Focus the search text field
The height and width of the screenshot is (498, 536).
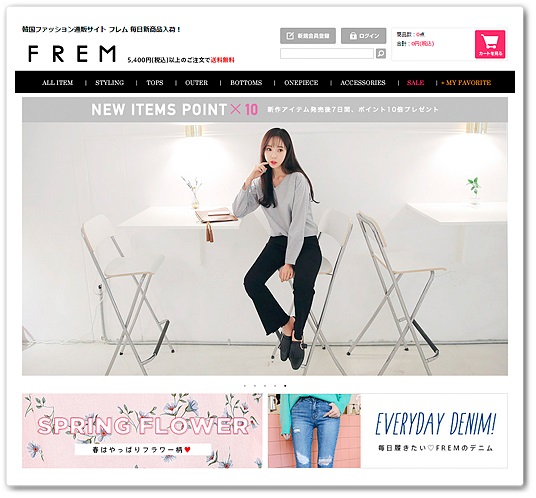click(x=327, y=53)
